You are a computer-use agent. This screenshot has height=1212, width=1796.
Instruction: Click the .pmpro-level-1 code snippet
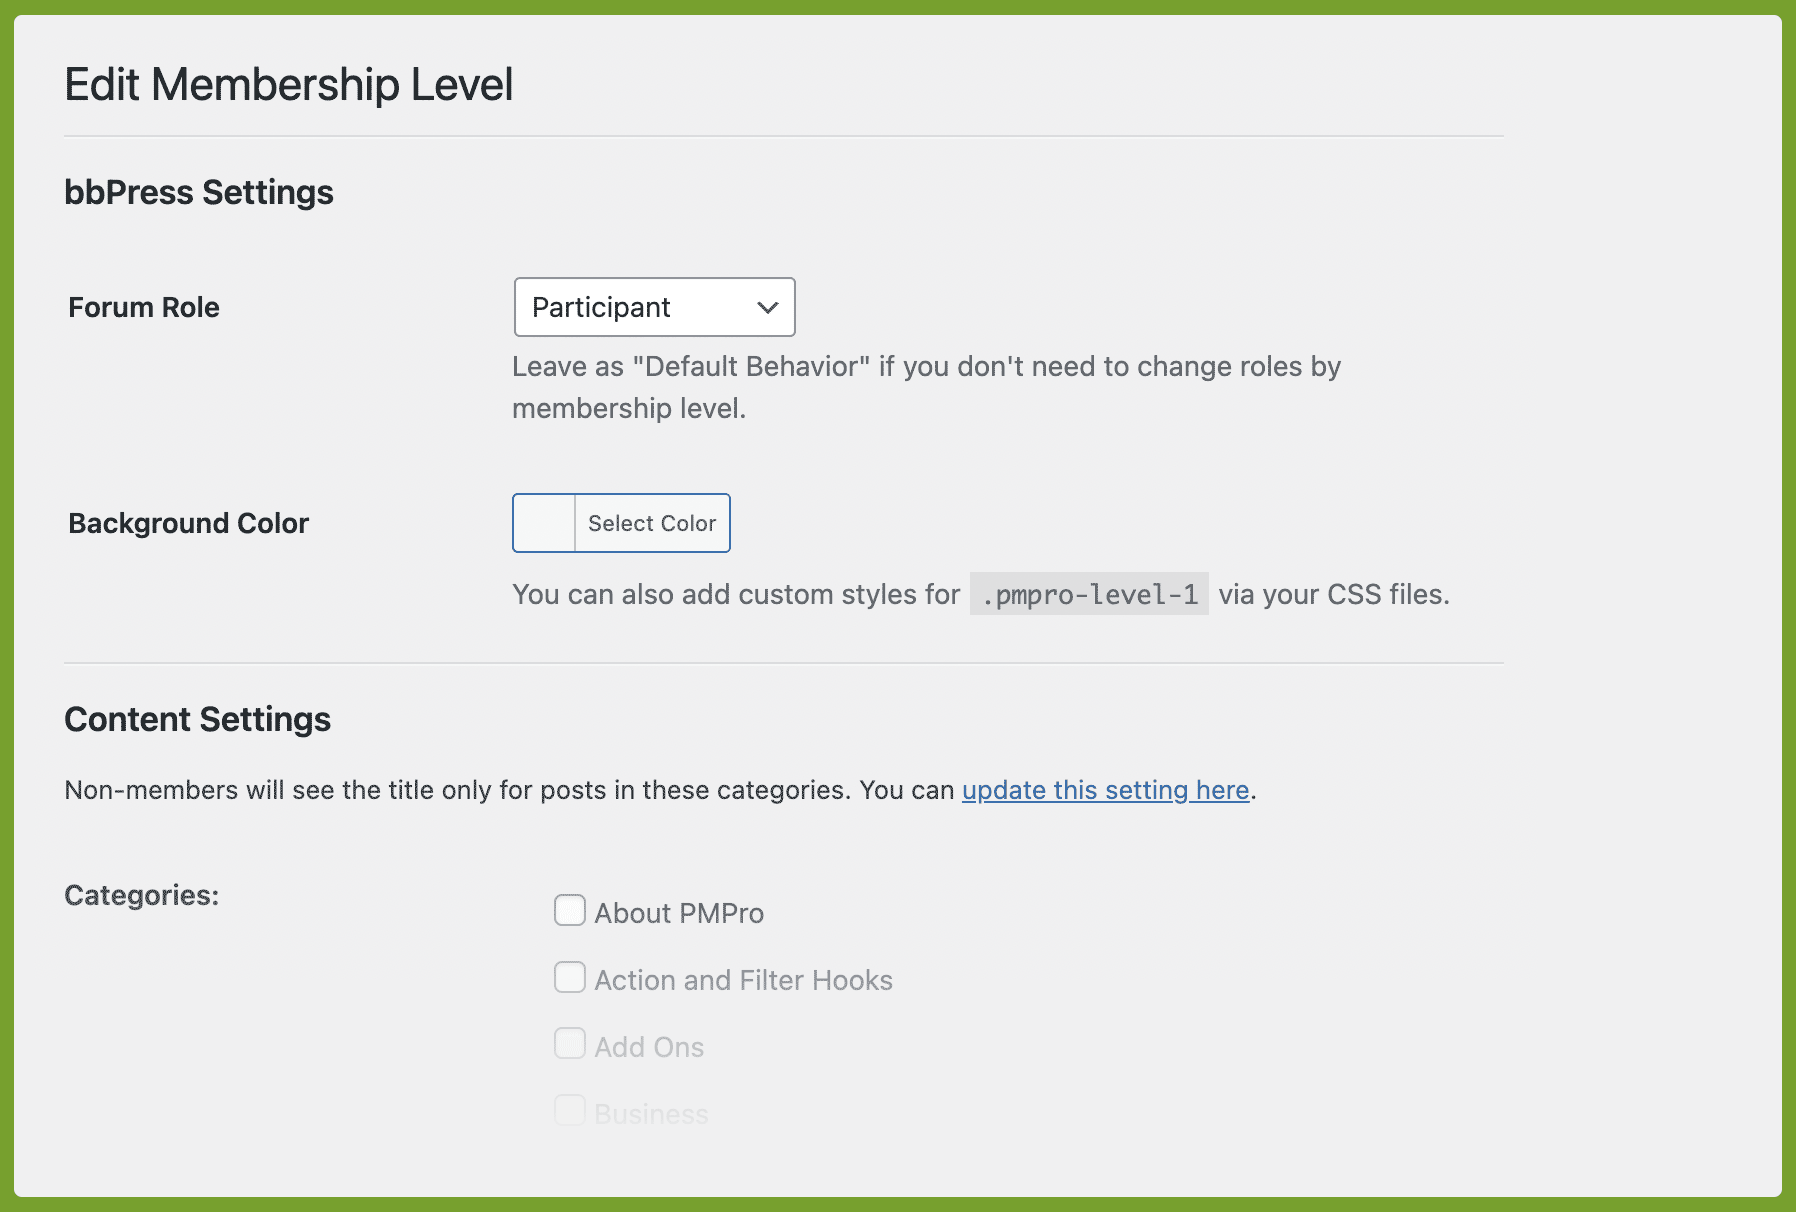coord(1089,594)
